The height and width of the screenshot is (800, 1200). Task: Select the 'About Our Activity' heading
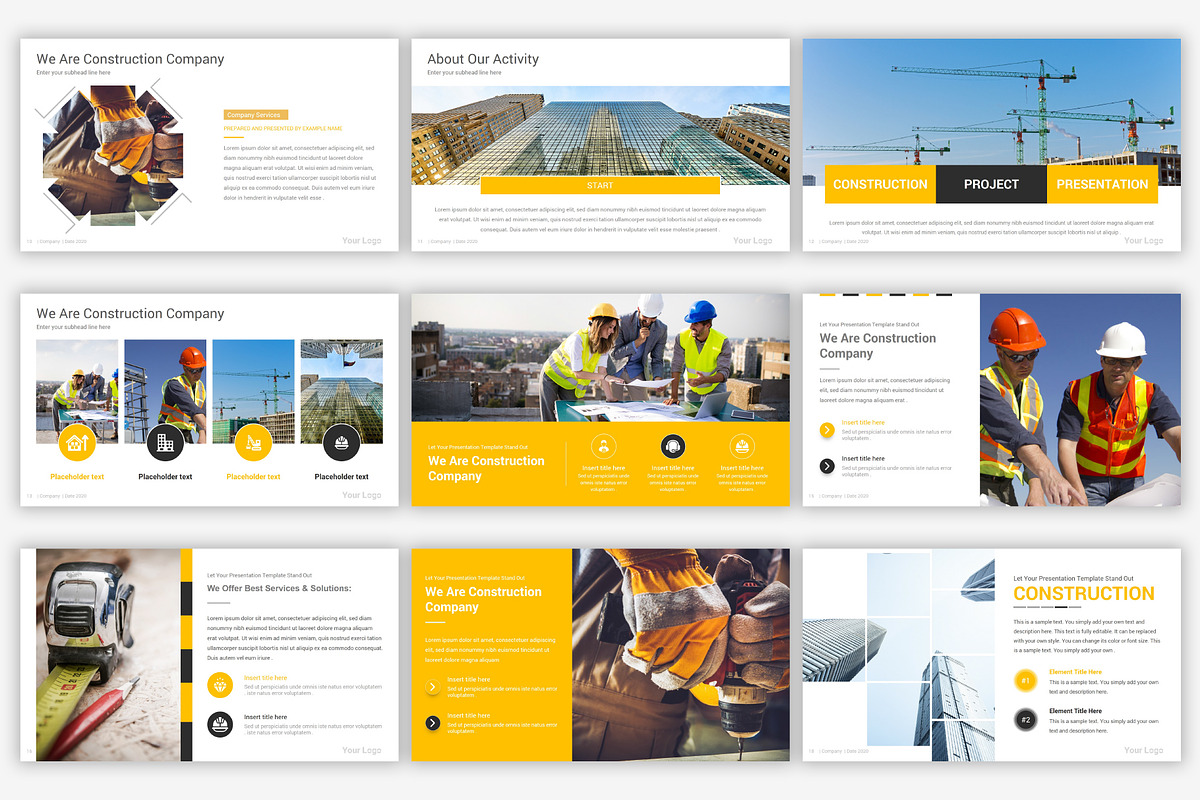click(x=483, y=59)
